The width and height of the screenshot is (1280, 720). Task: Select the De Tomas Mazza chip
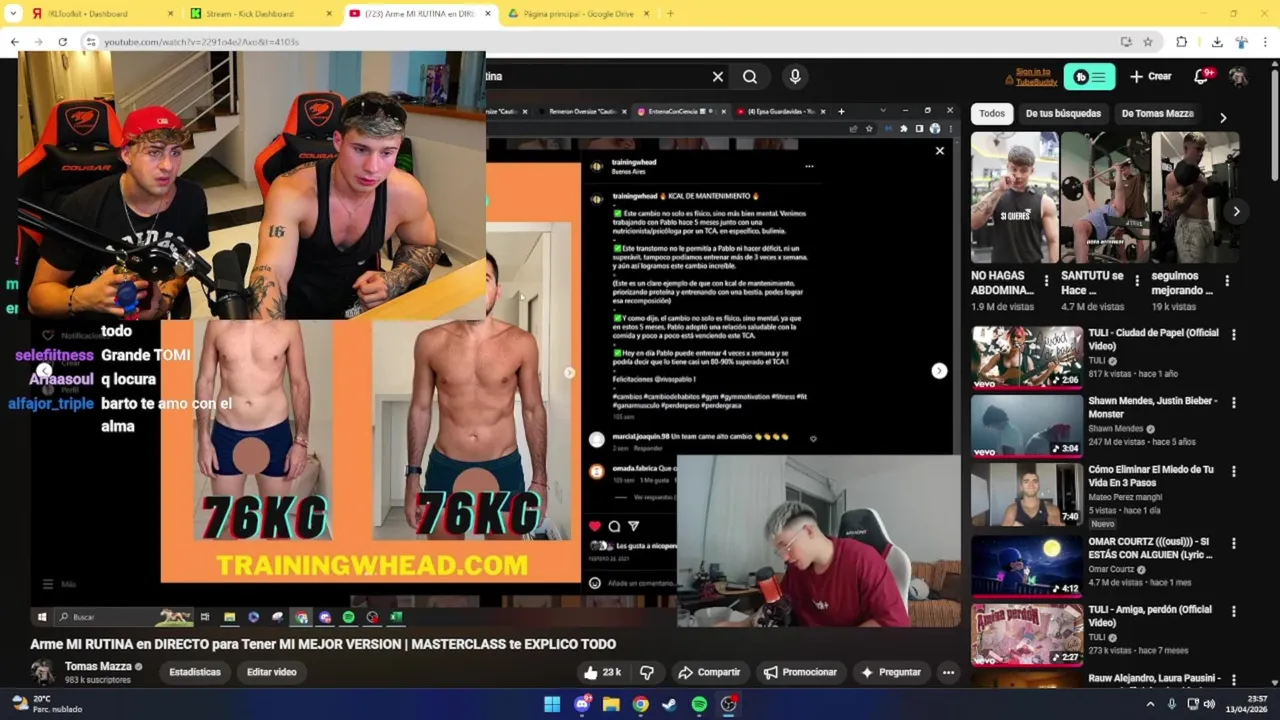(x=1157, y=114)
